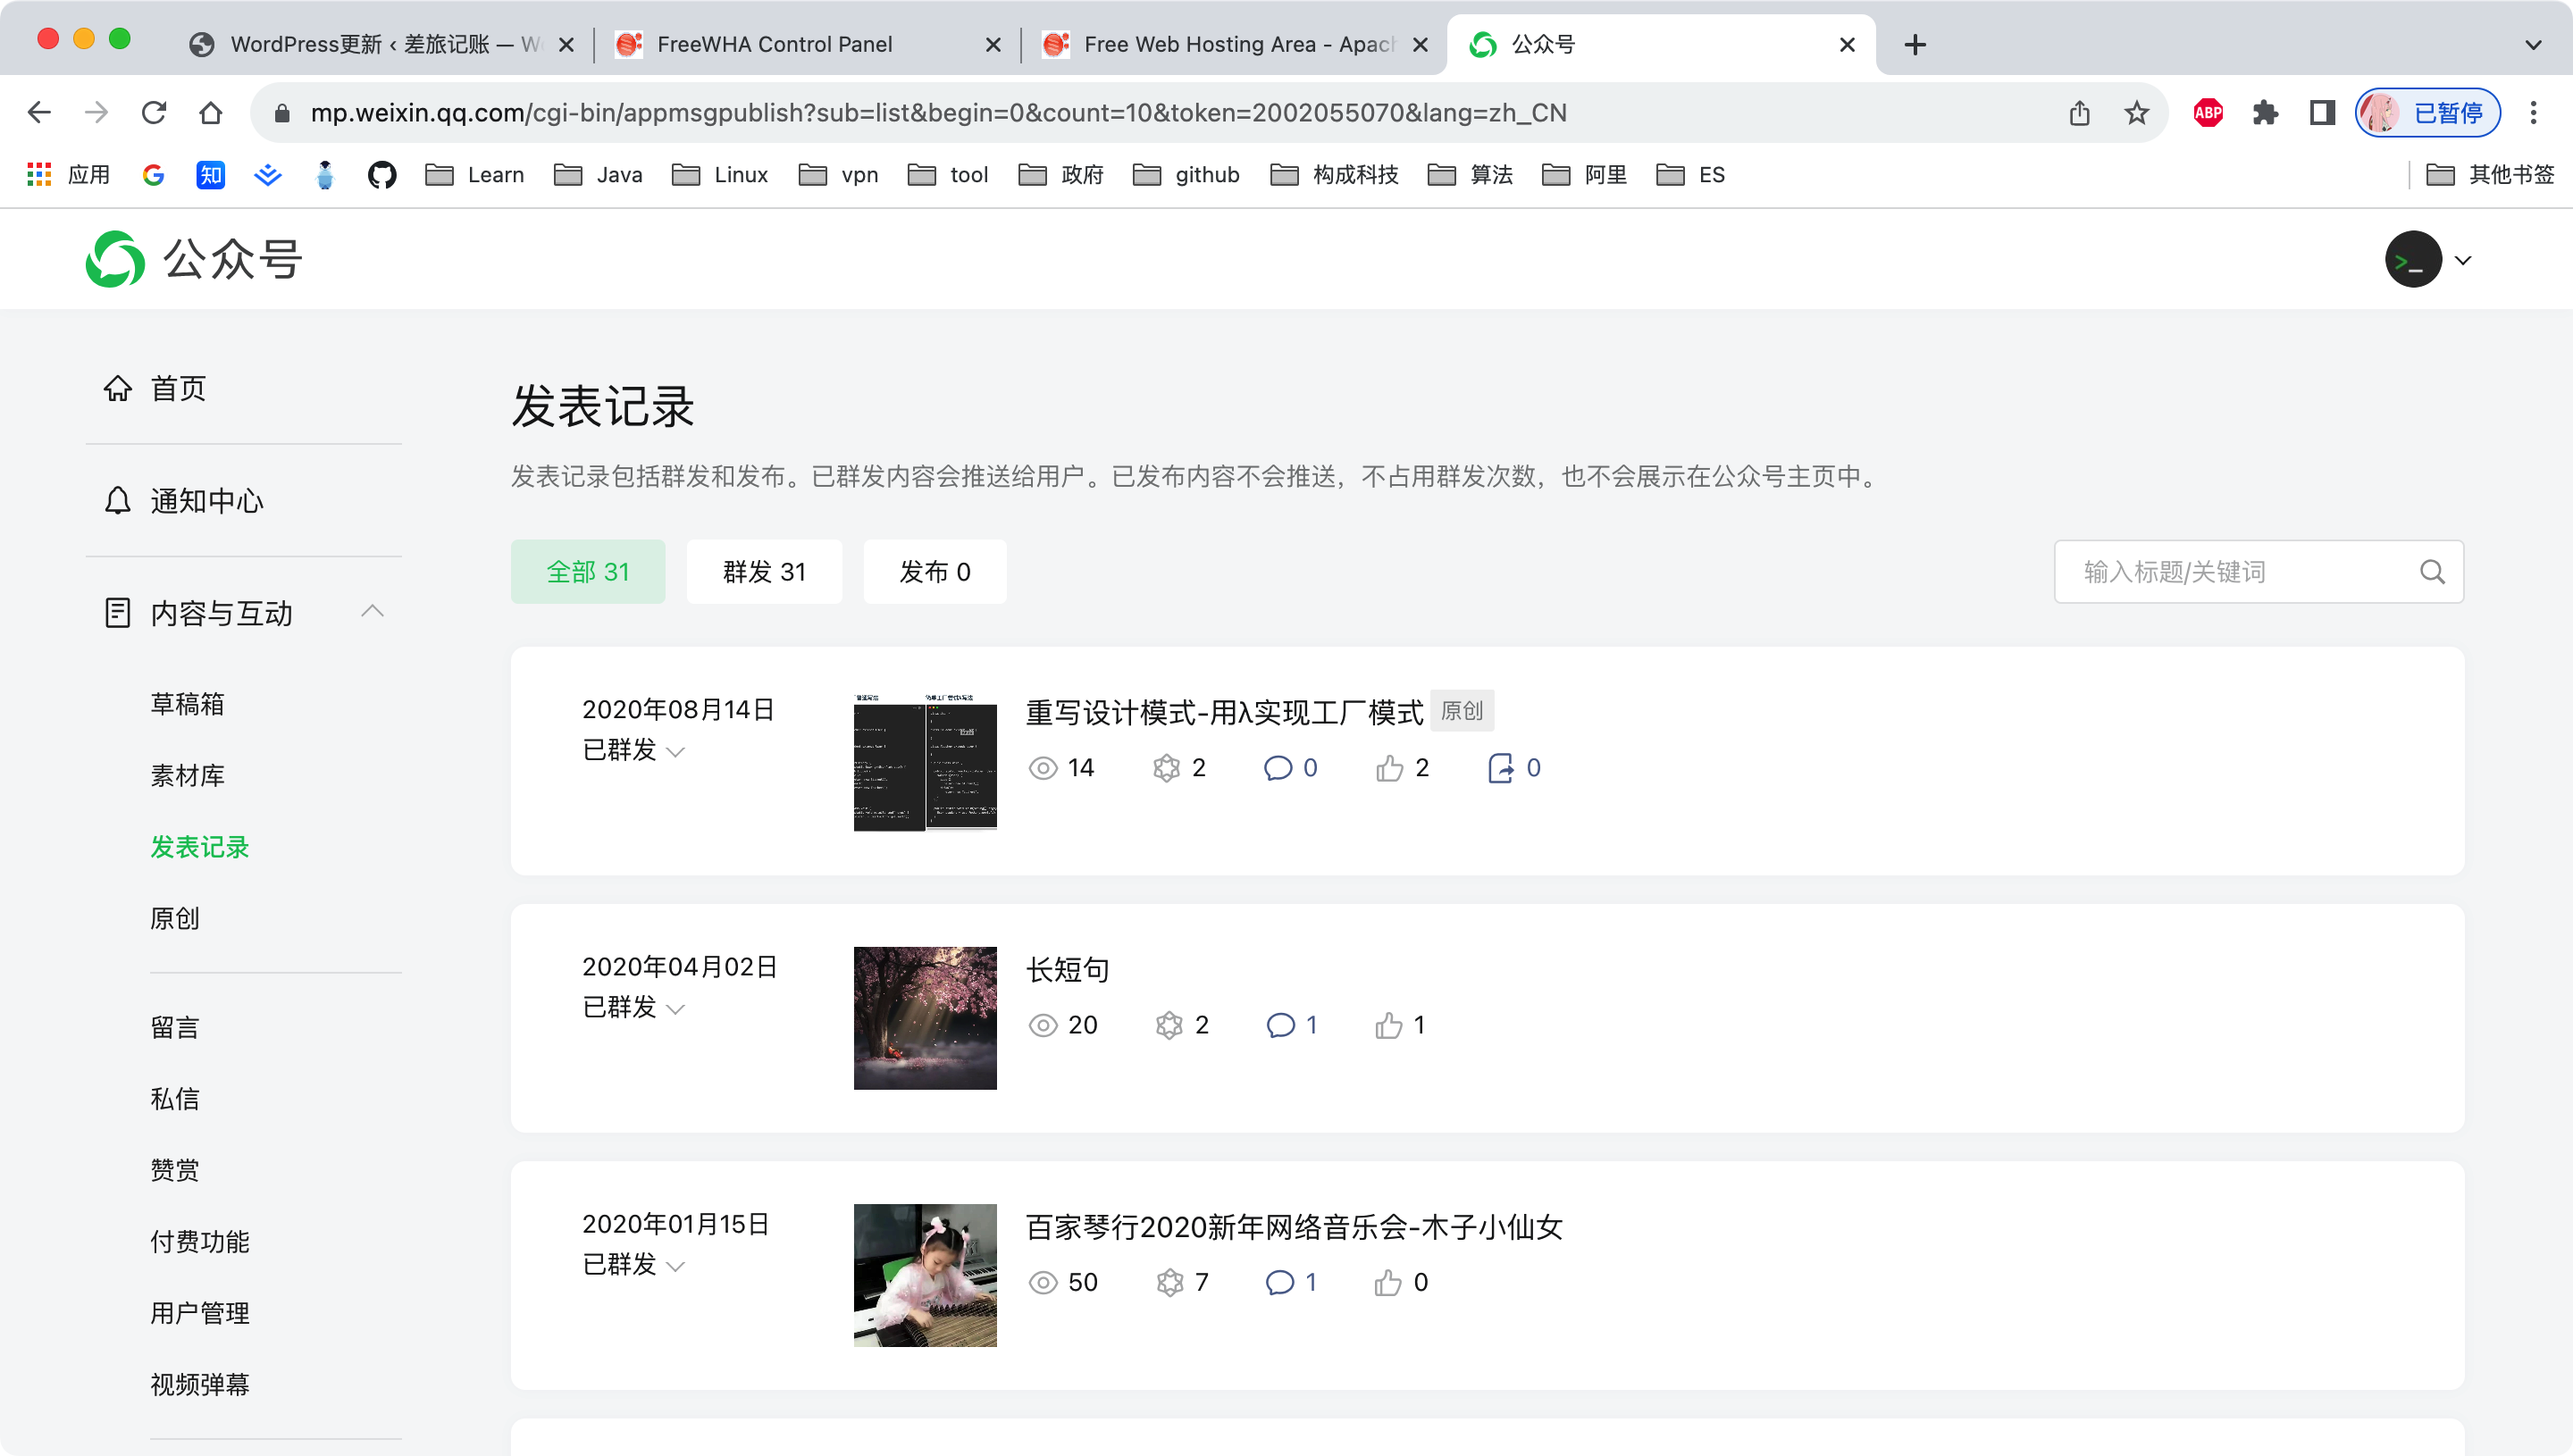The height and width of the screenshot is (1456, 2573).
Task: Click the search magnifier icon in keyword box
Action: [2431, 572]
